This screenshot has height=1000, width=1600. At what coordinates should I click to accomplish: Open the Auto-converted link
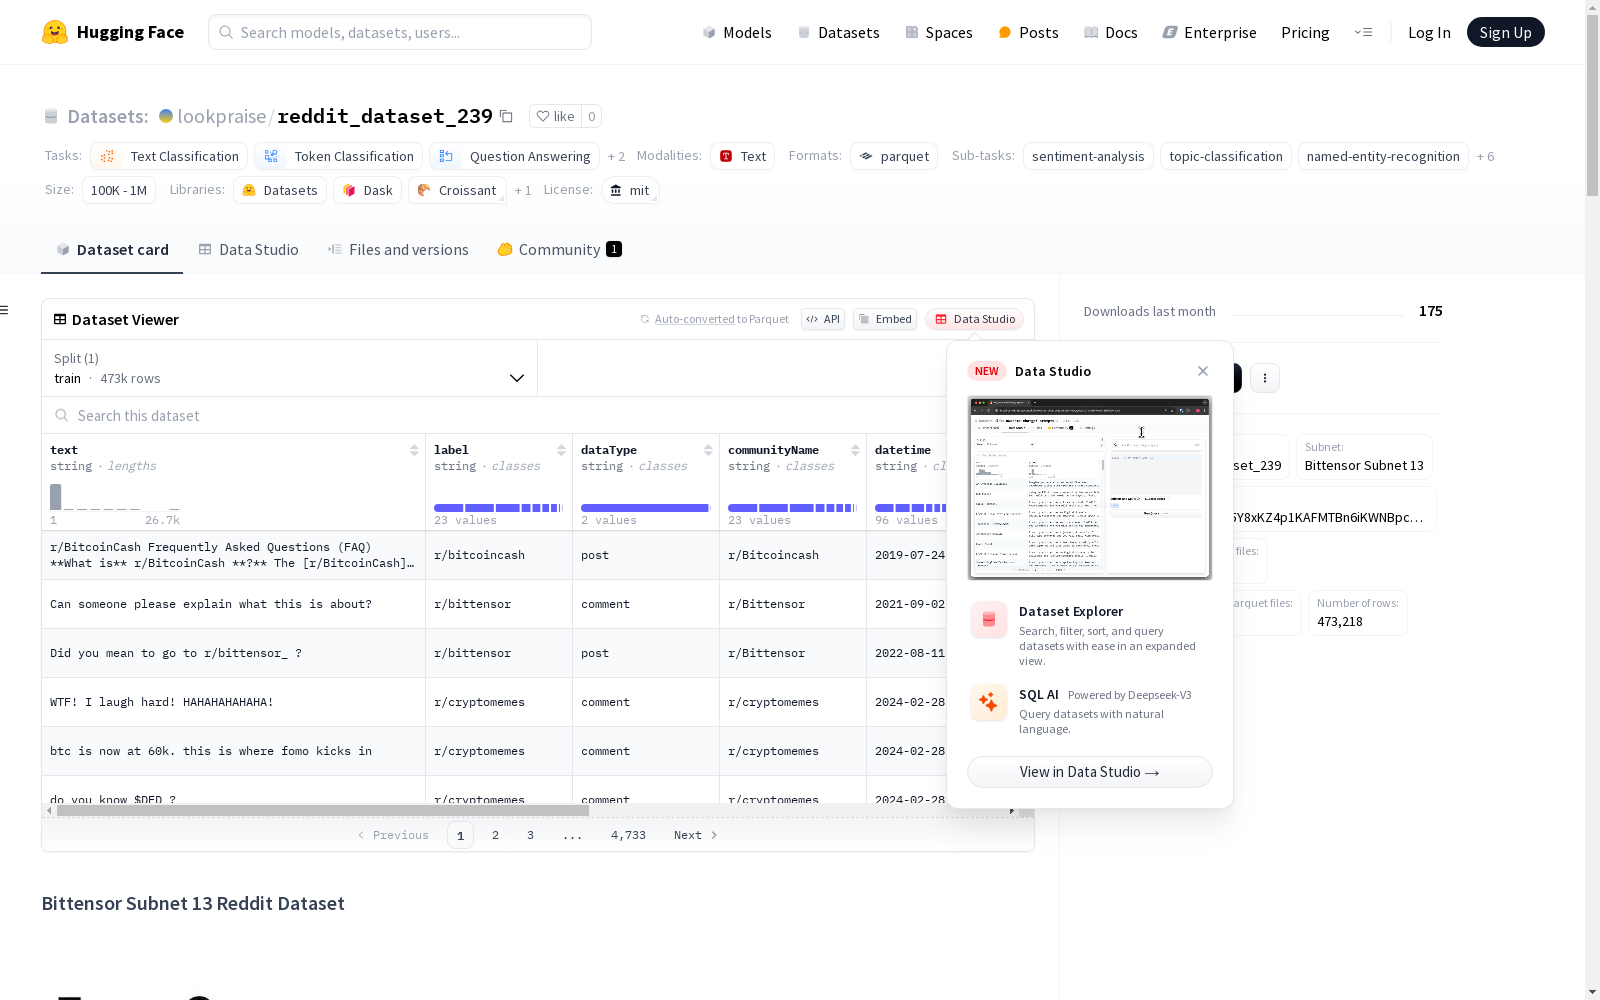coord(694,319)
